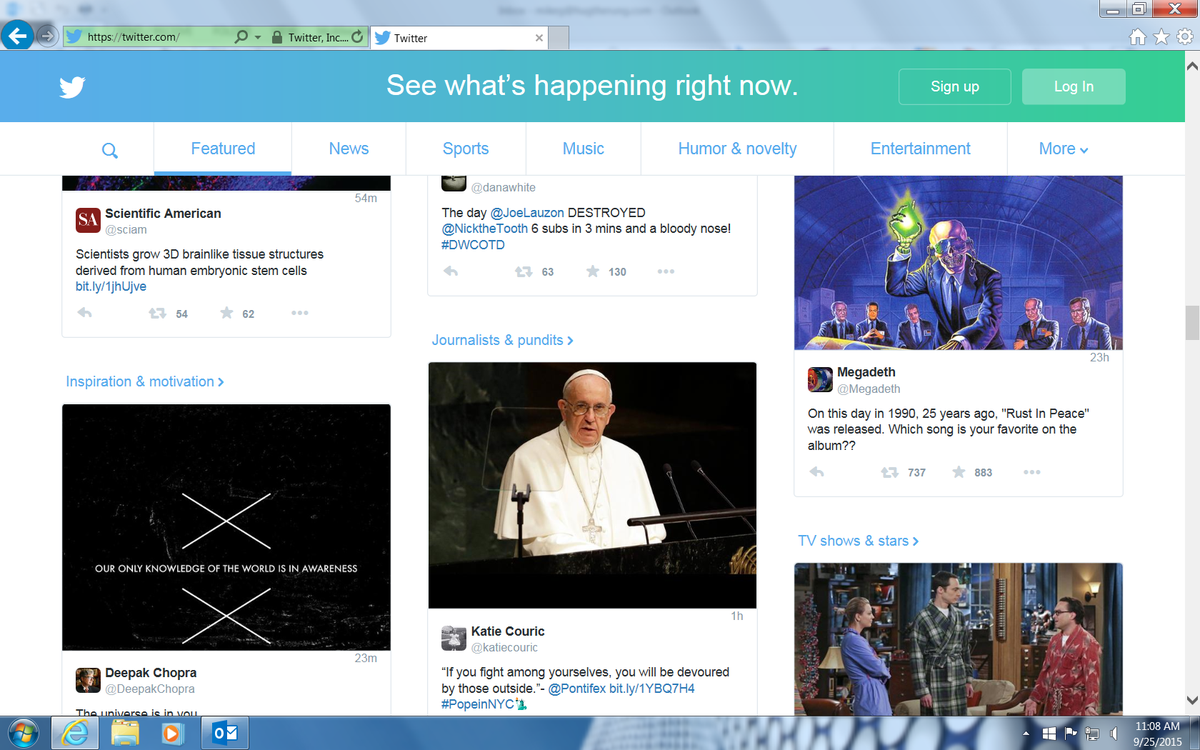Open browser tools gear icon
Viewport: 1200px width, 750px height.
[1185, 37]
